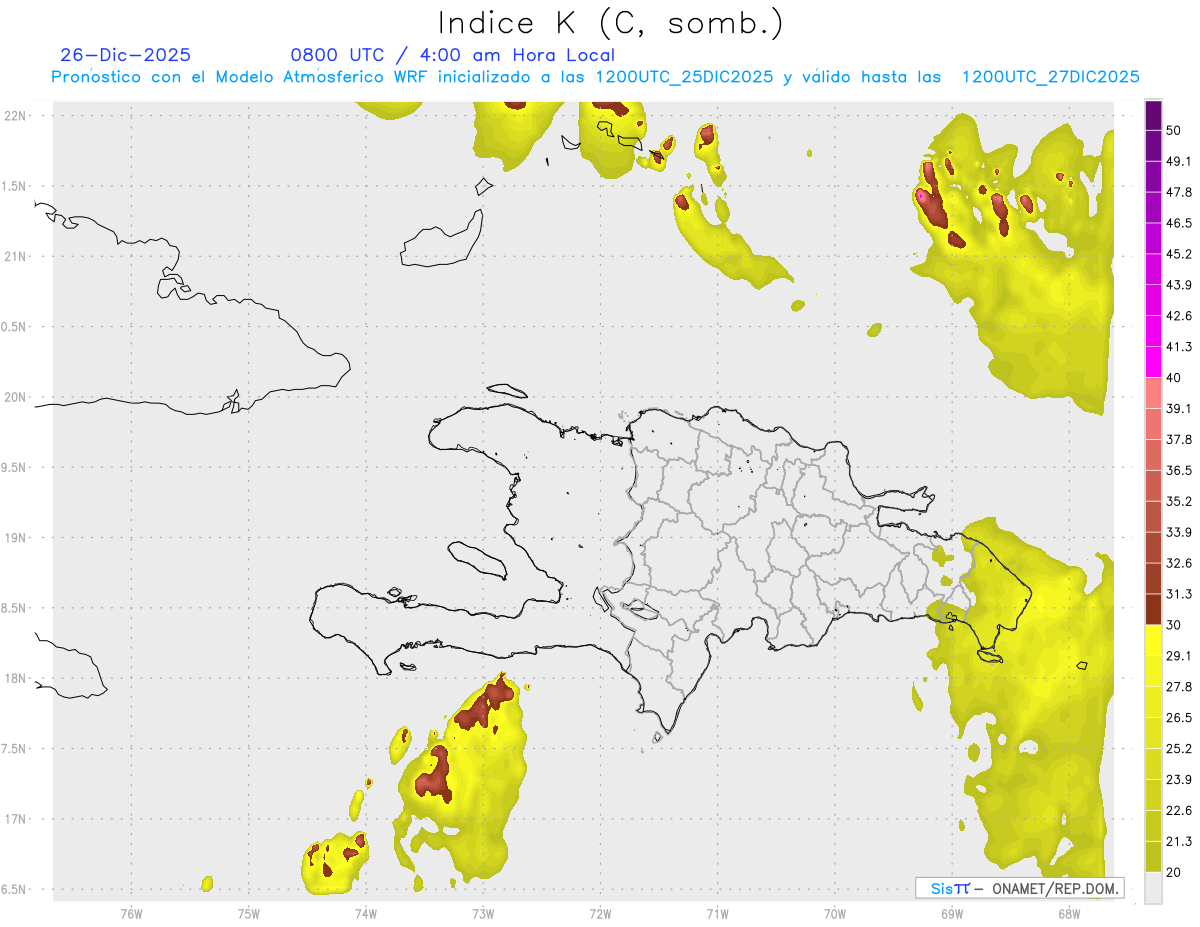
Task: Click the '68W' longitude label
Action: 1069,914
